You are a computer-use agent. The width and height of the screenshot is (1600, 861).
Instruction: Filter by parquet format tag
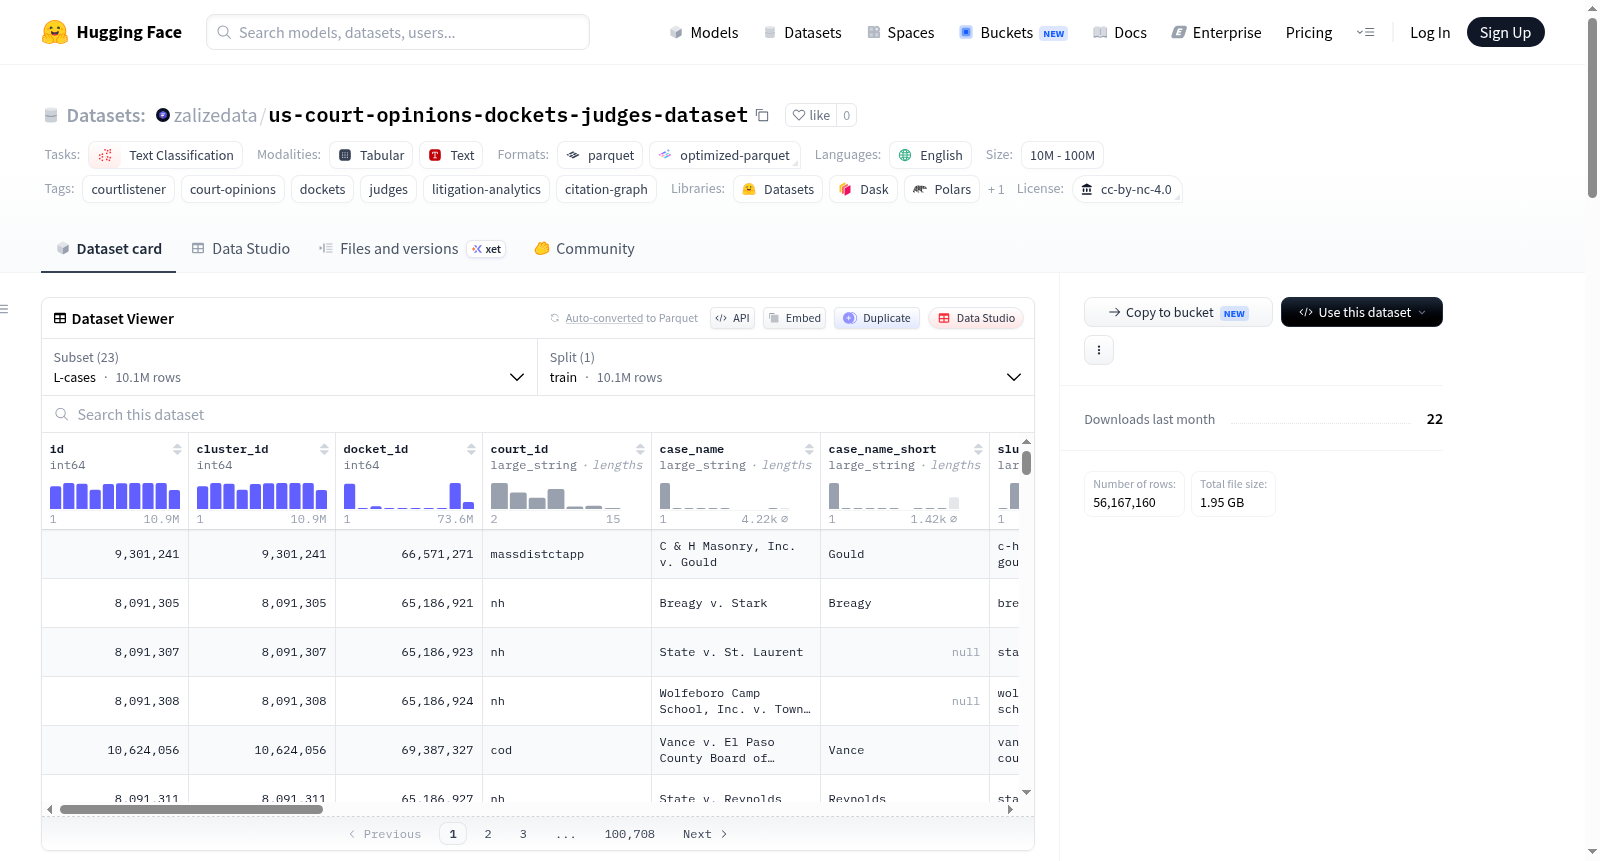(x=600, y=155)
